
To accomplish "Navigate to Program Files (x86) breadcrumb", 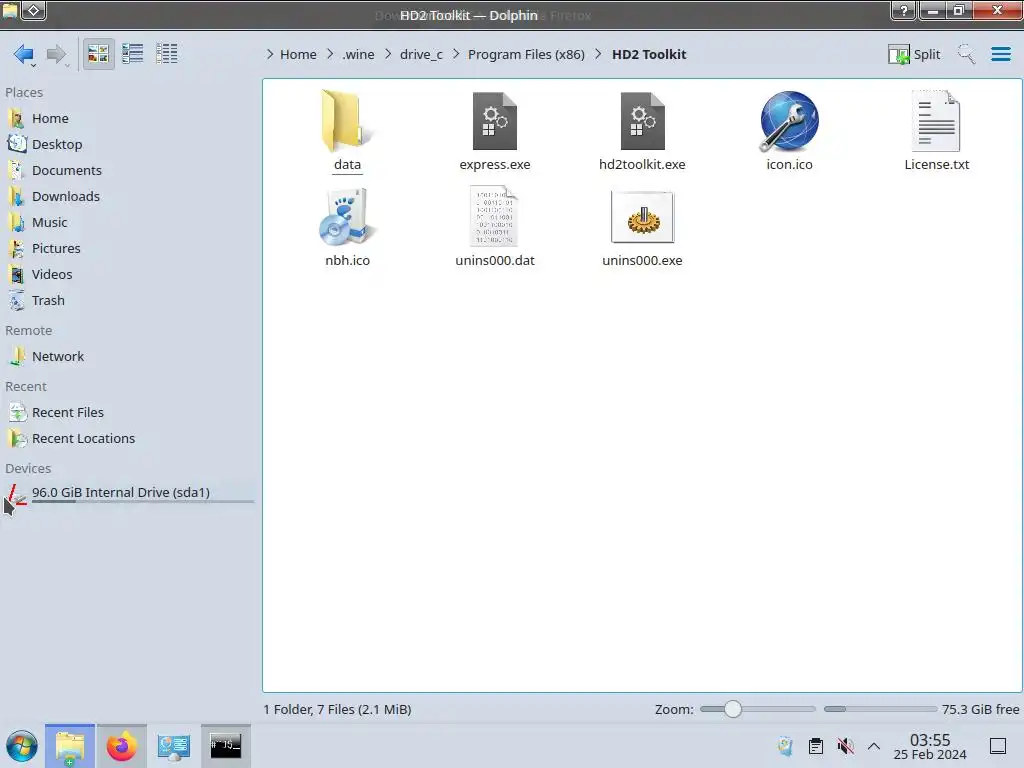I will coord(526,54).
